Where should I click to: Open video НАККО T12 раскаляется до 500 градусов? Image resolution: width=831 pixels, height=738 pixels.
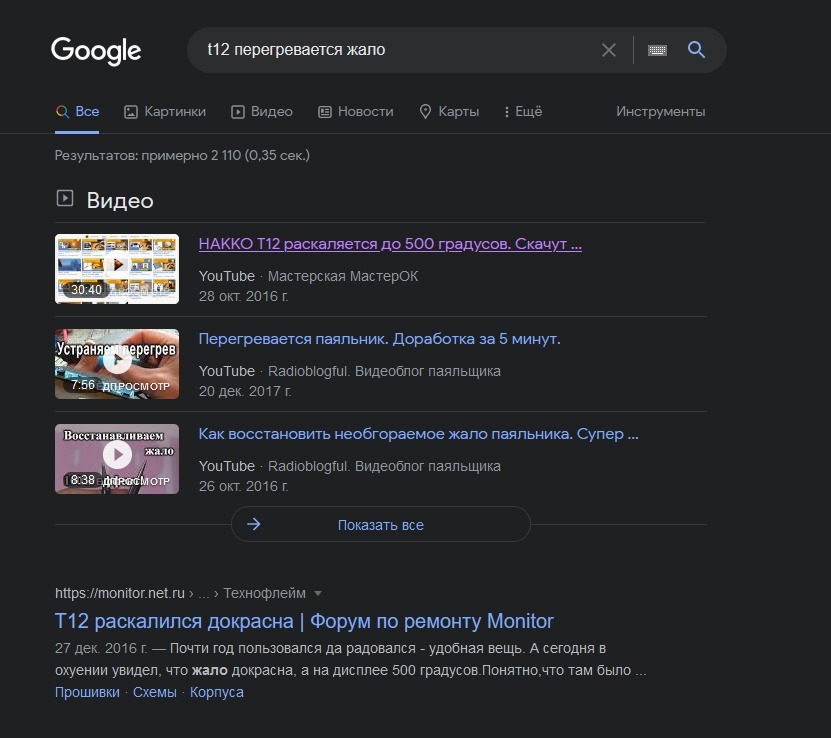(390, 244)
